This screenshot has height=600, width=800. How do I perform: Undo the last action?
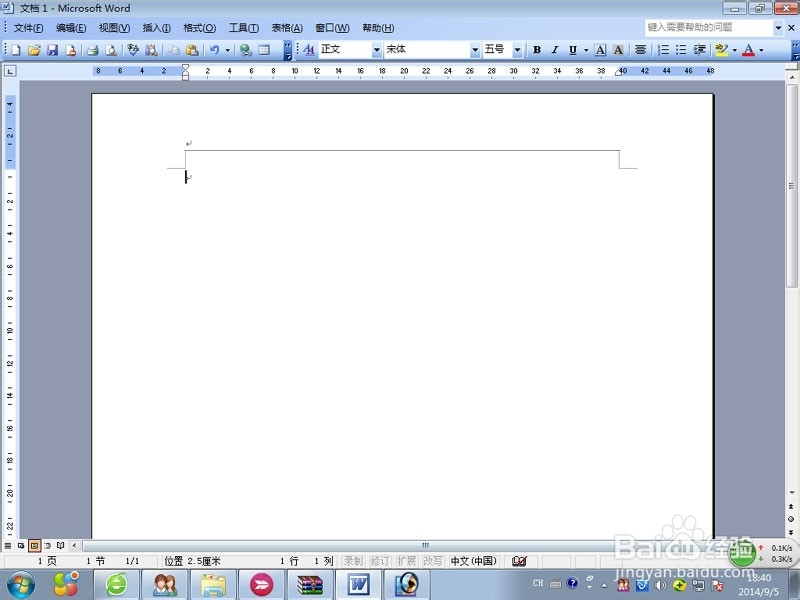[x=215, y=50]
